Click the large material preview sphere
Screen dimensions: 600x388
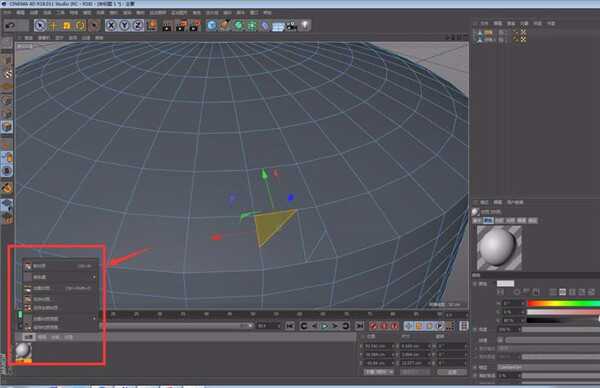499,248
